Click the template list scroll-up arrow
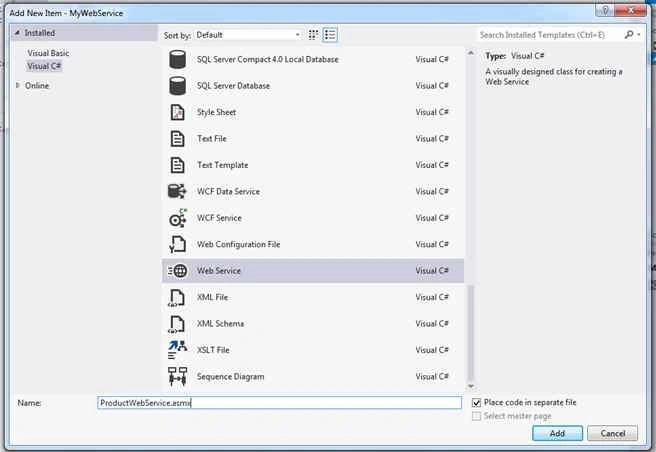This screenshot has height=452, width=656. [x=471, y=53]
